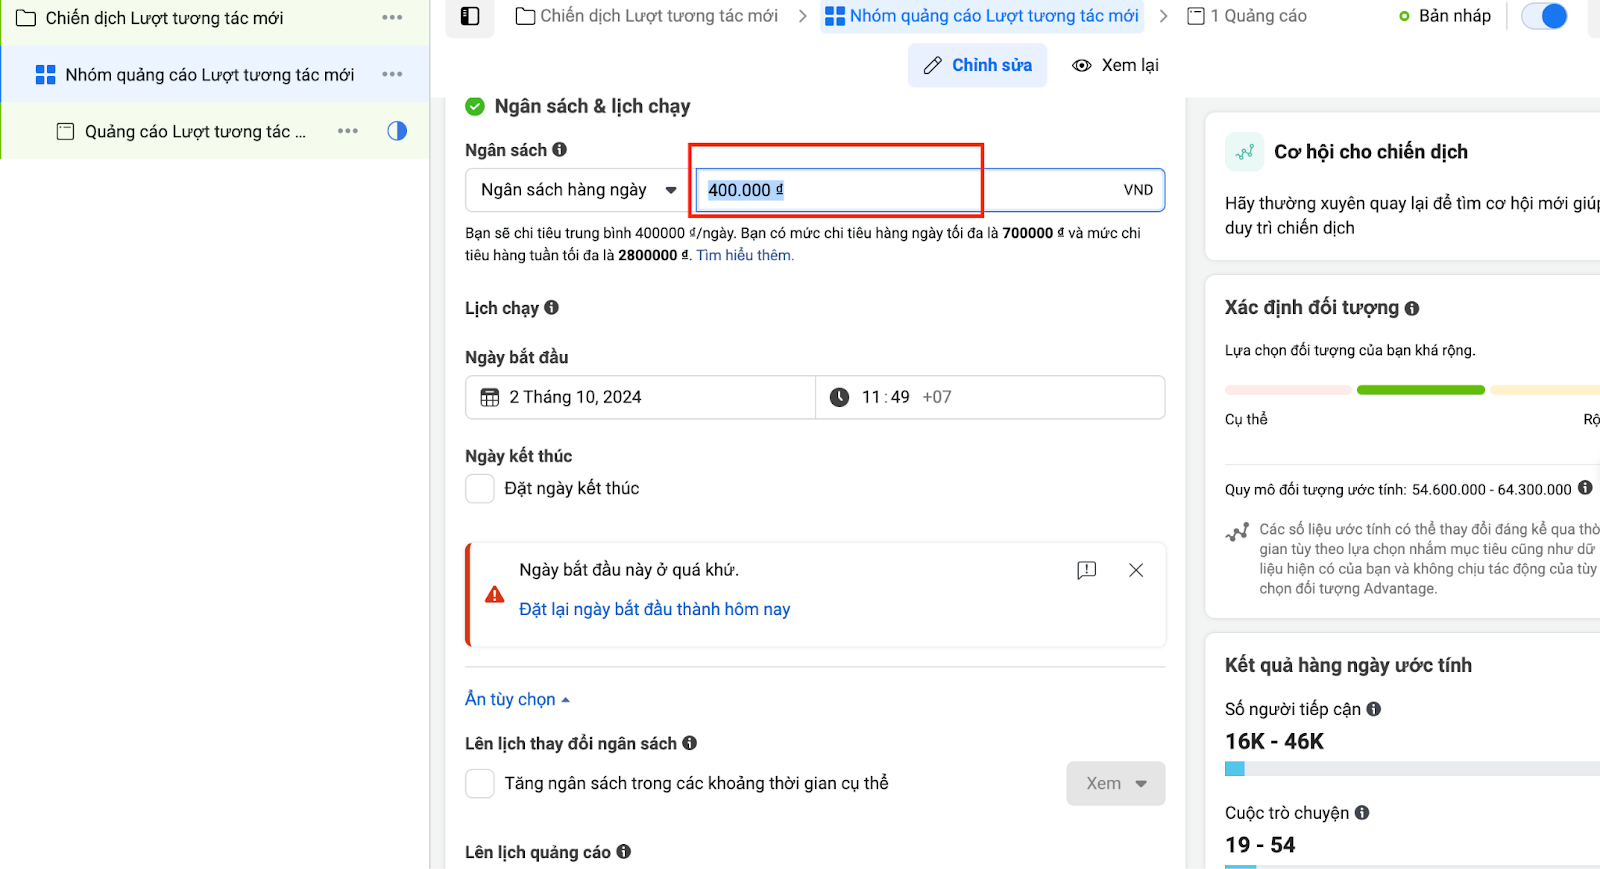The height and width of the screenshot is (869, 1600).
Task: Go to campaign breadcrumb Chiến dịch Lượt tương tác mới
Action: point(647,16)
